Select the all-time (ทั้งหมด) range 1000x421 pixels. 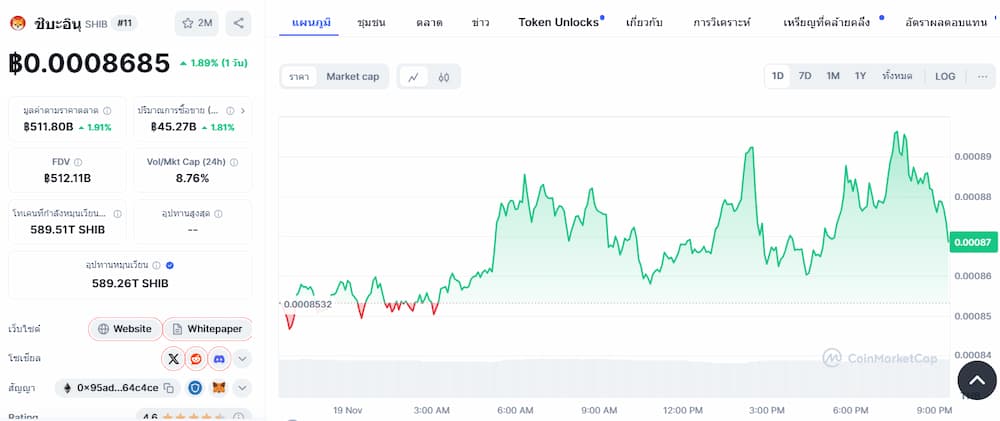coord(897,77)
